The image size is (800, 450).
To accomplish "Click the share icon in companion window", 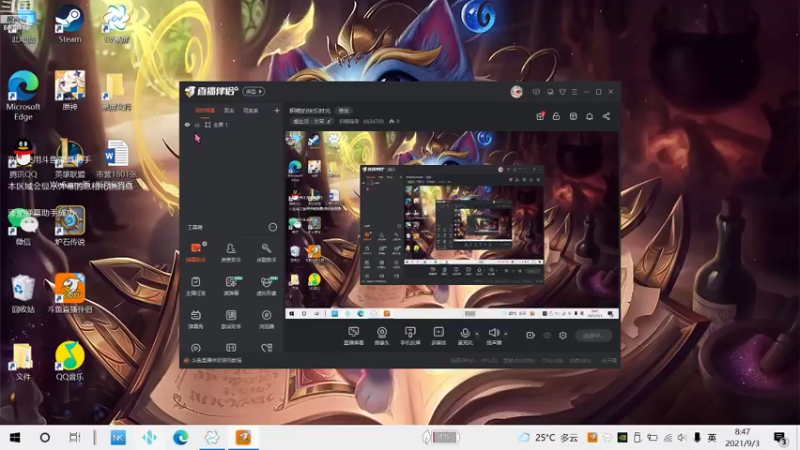I will click(606, 116).
